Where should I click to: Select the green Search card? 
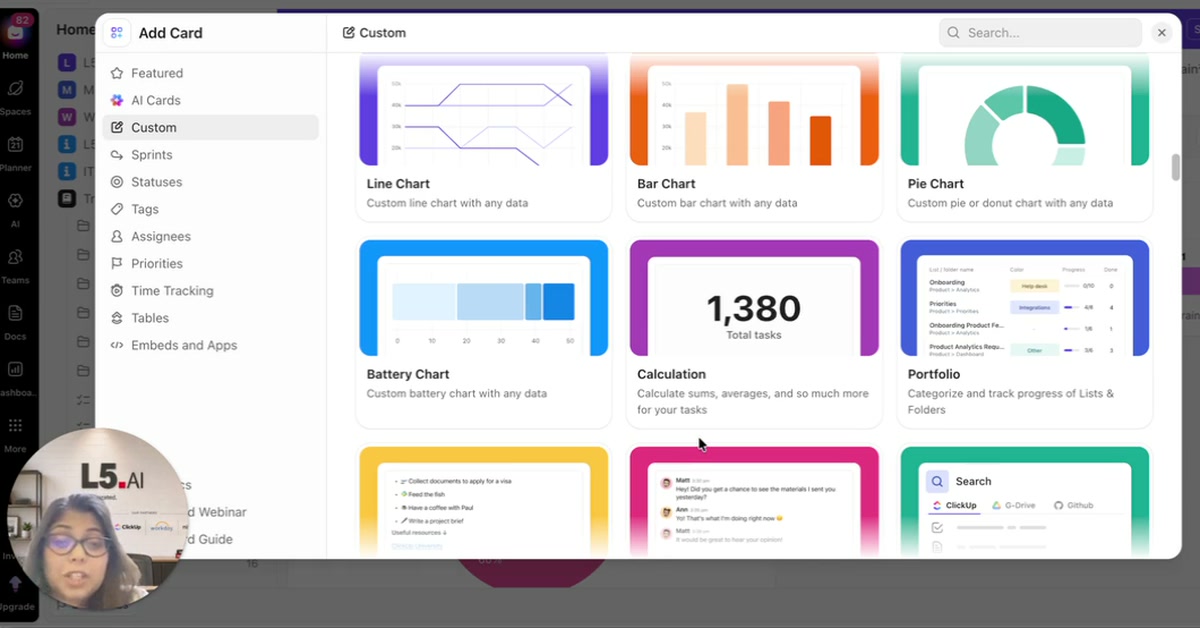click(x=1025, y=501)
